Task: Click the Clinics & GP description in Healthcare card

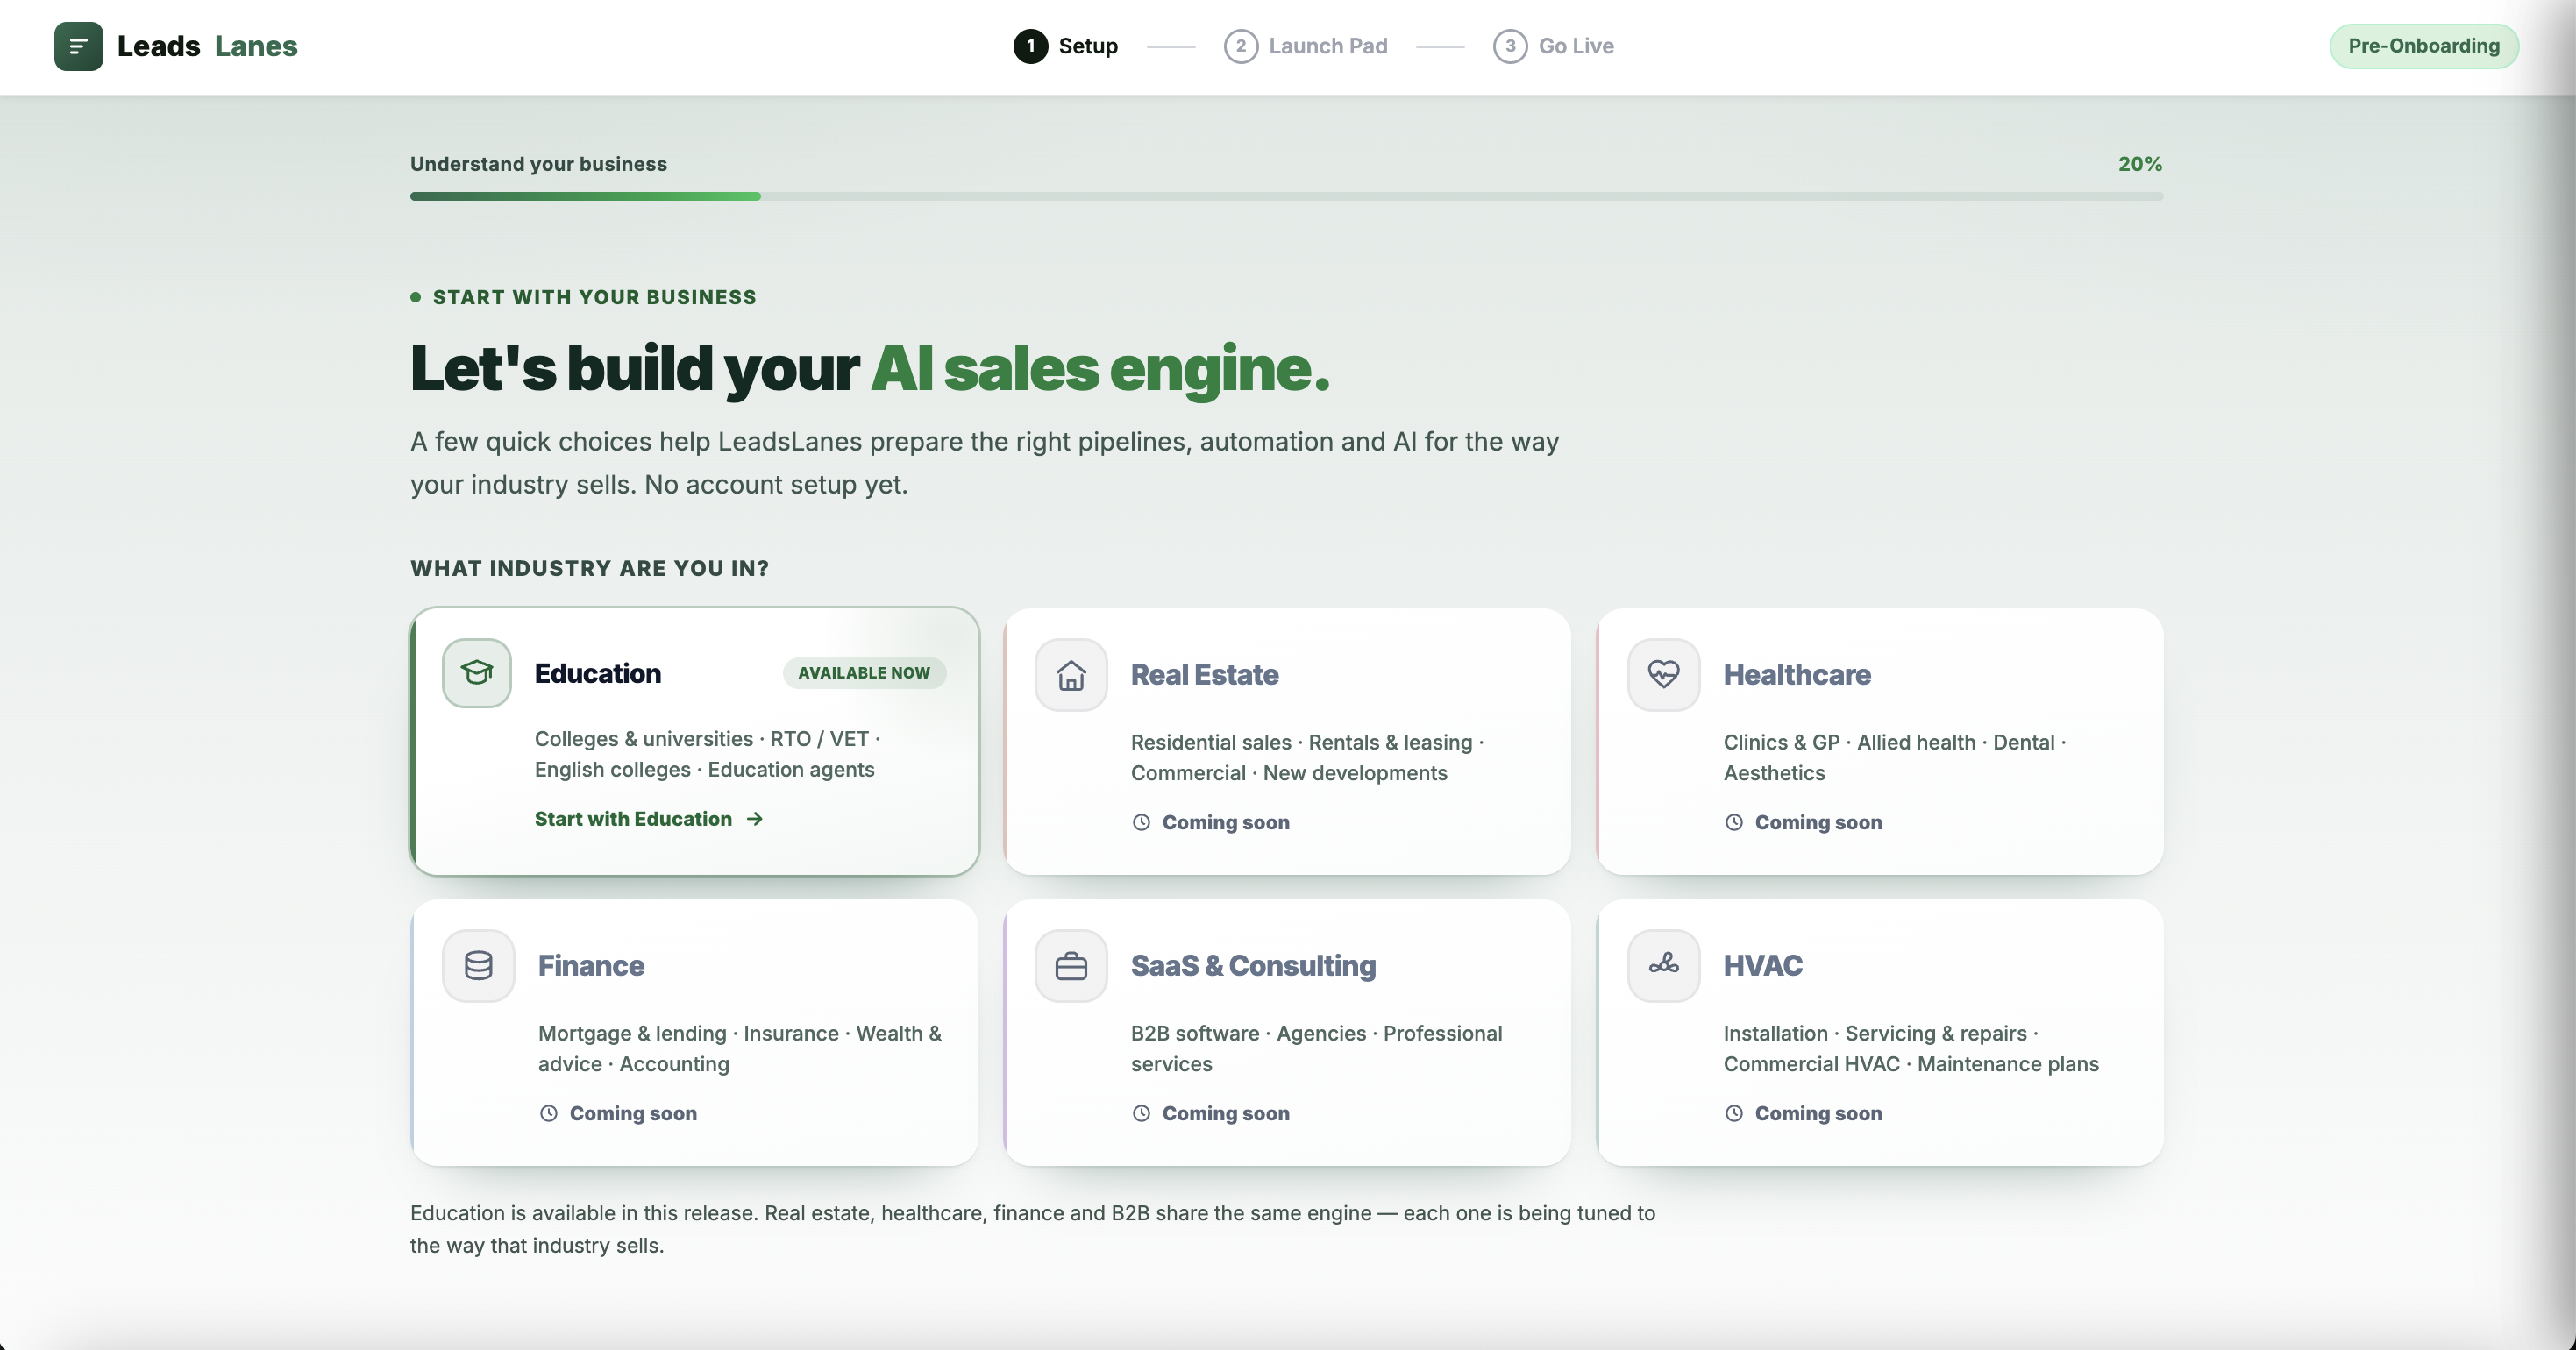Action: click(x=1895, y=758)
